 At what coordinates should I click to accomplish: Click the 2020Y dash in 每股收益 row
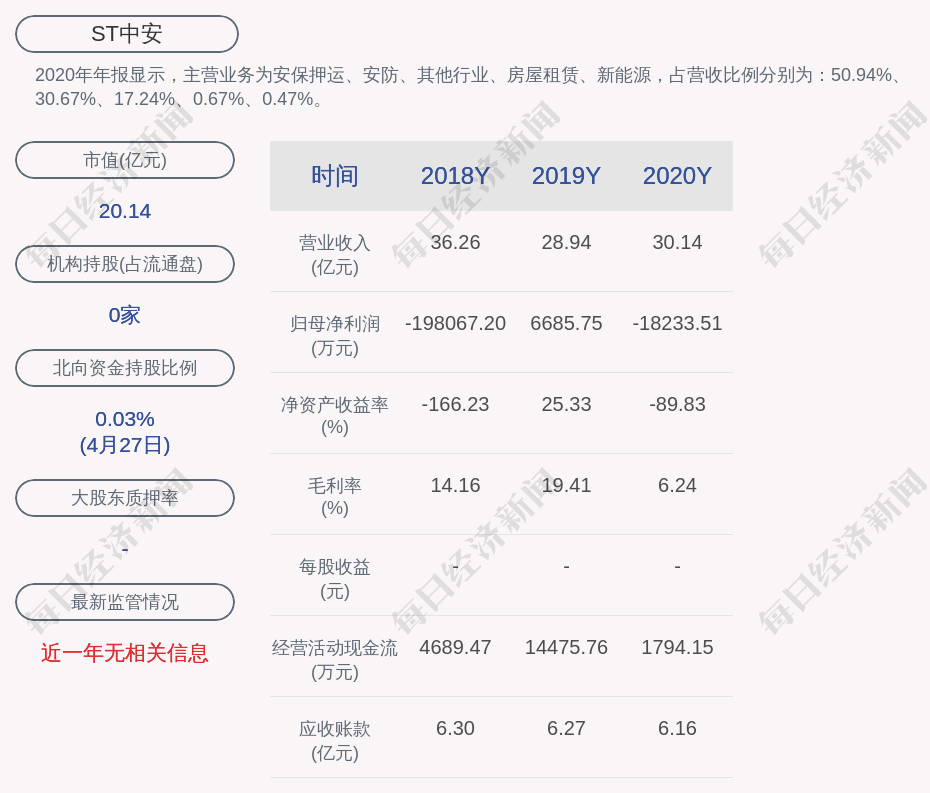coord(677,567)
